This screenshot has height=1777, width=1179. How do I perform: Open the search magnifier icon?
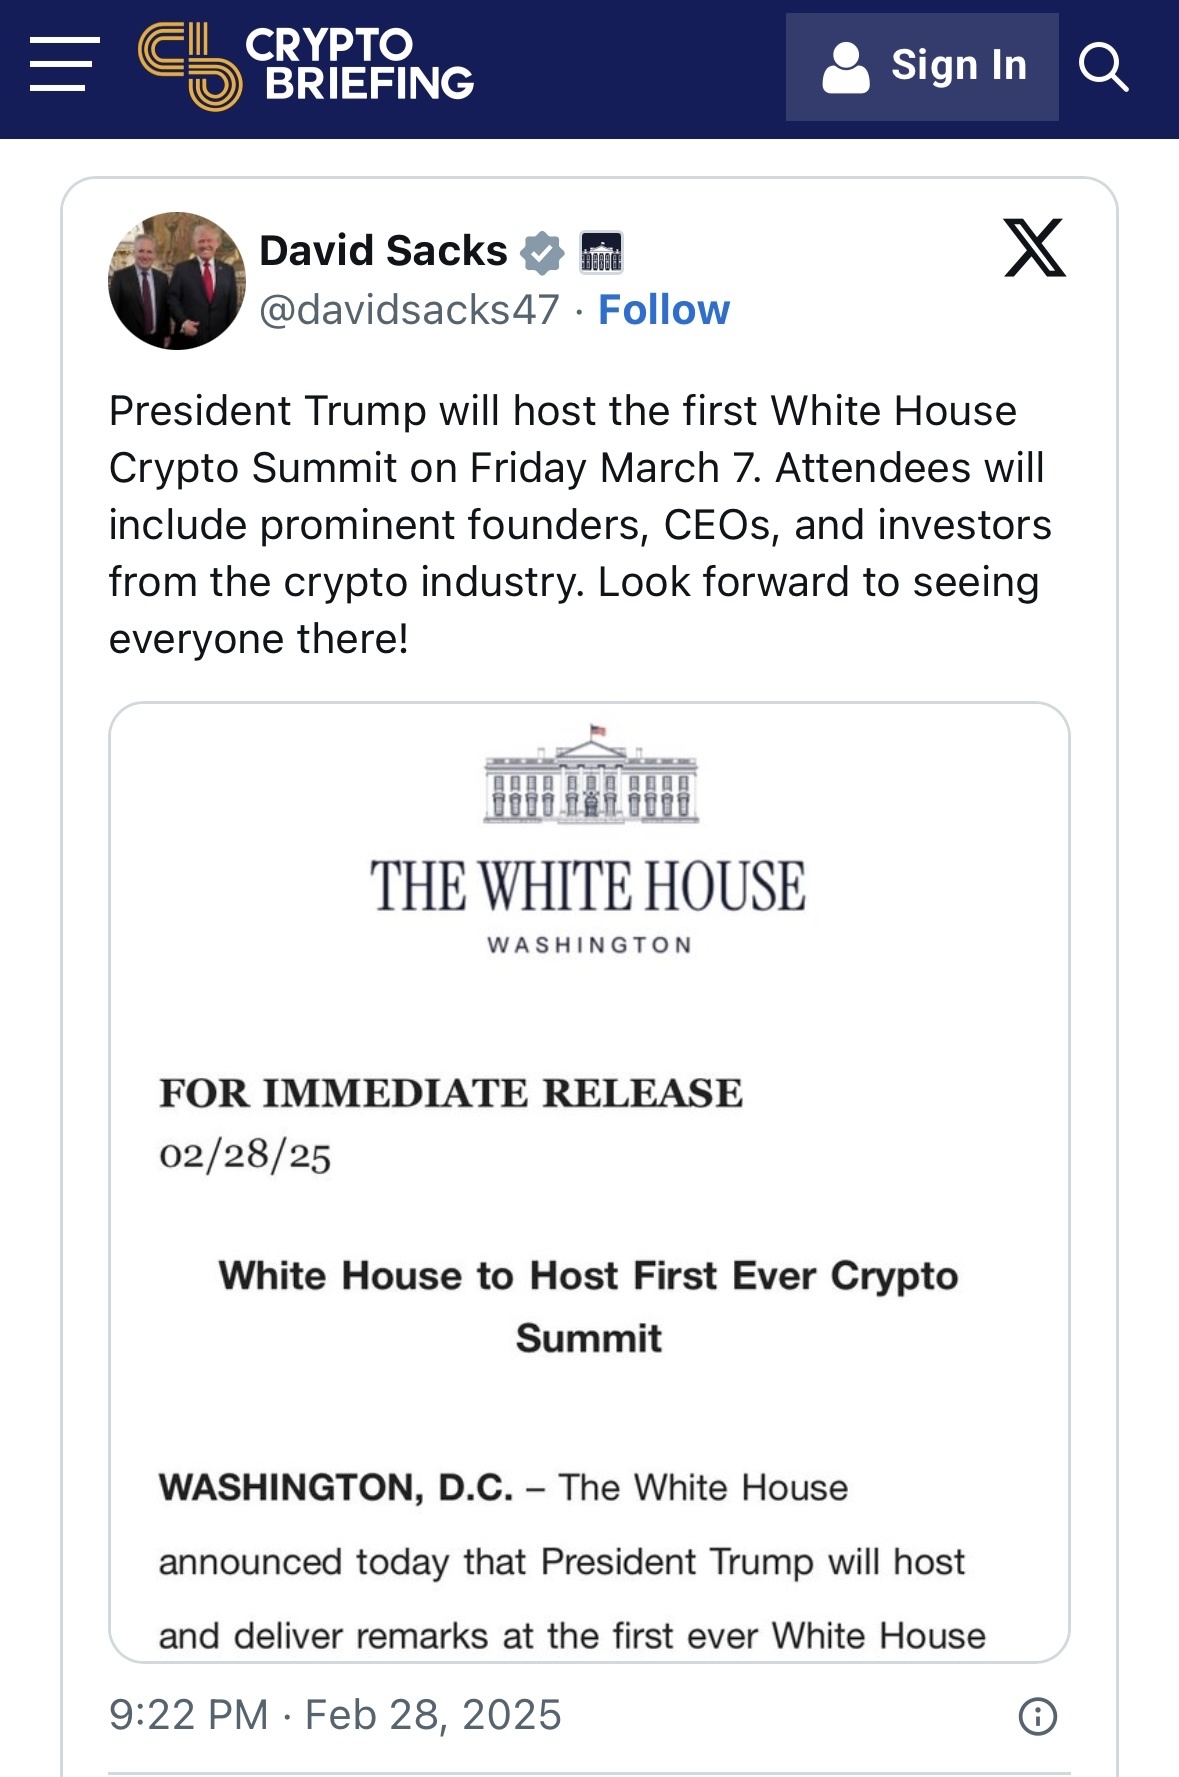(1104, 67)
